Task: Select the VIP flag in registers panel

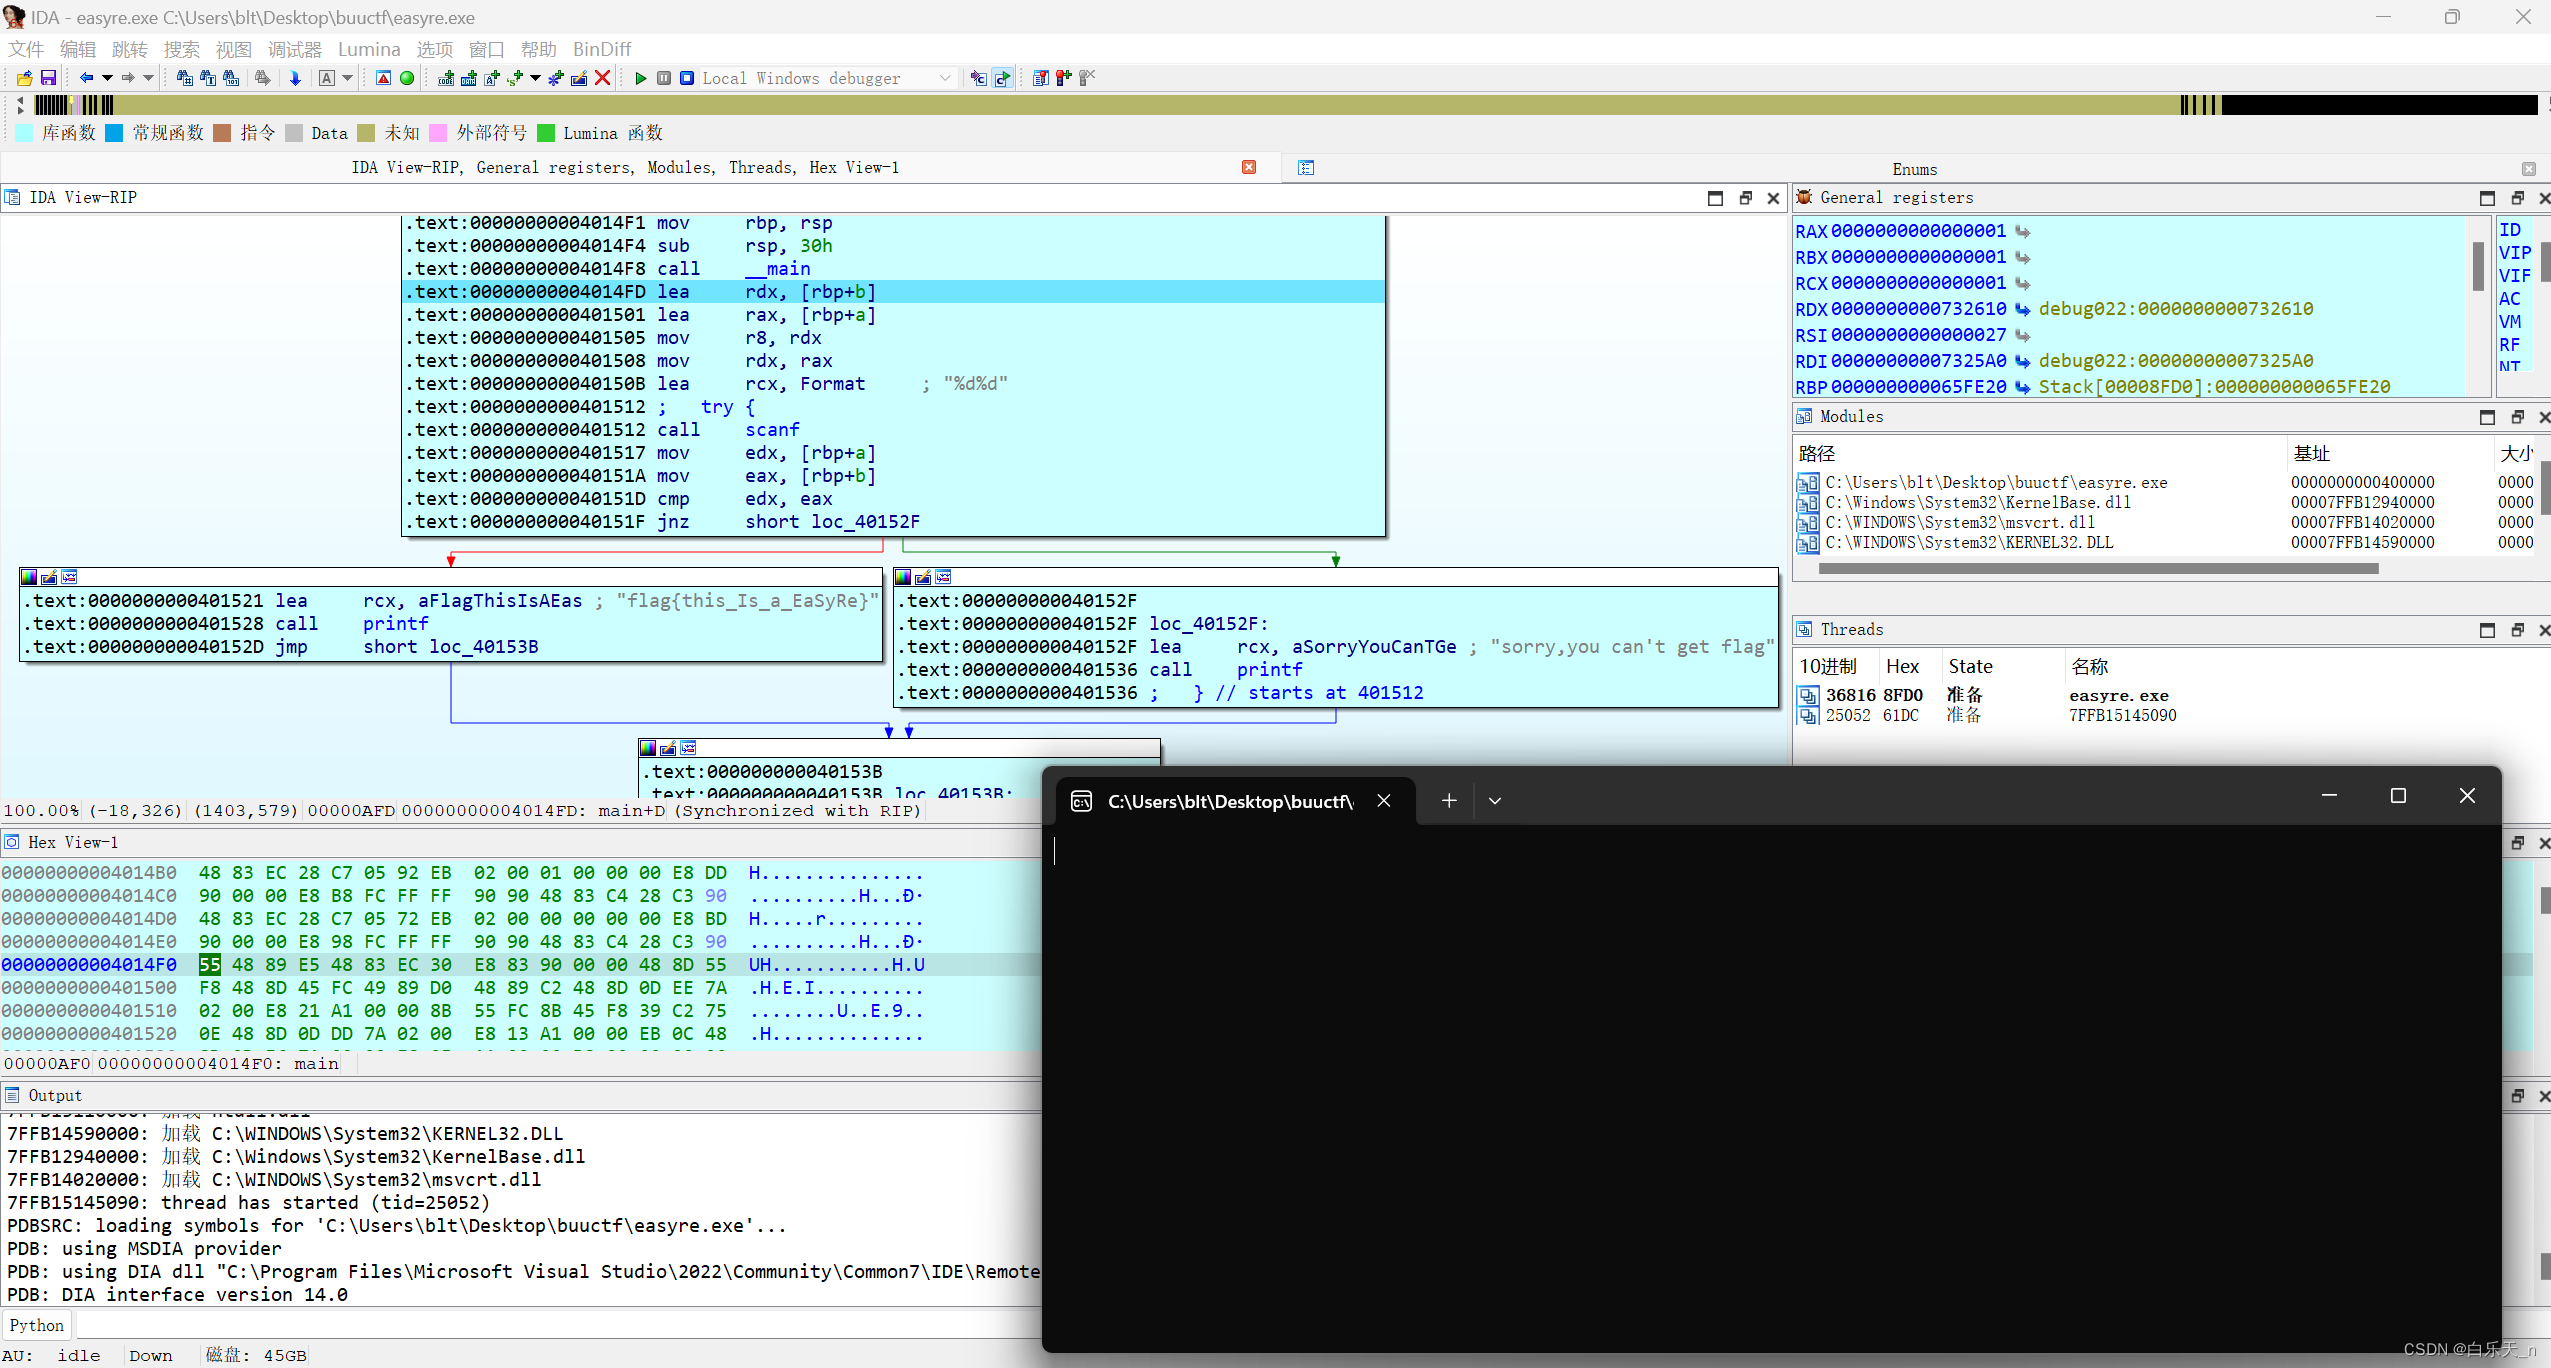Action: click(x=2514, y=253)
